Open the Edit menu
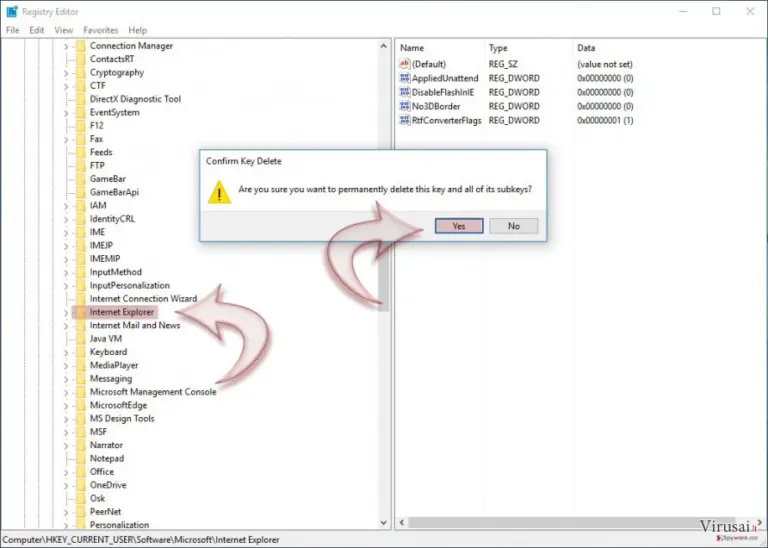 click(x=37, y=30)
